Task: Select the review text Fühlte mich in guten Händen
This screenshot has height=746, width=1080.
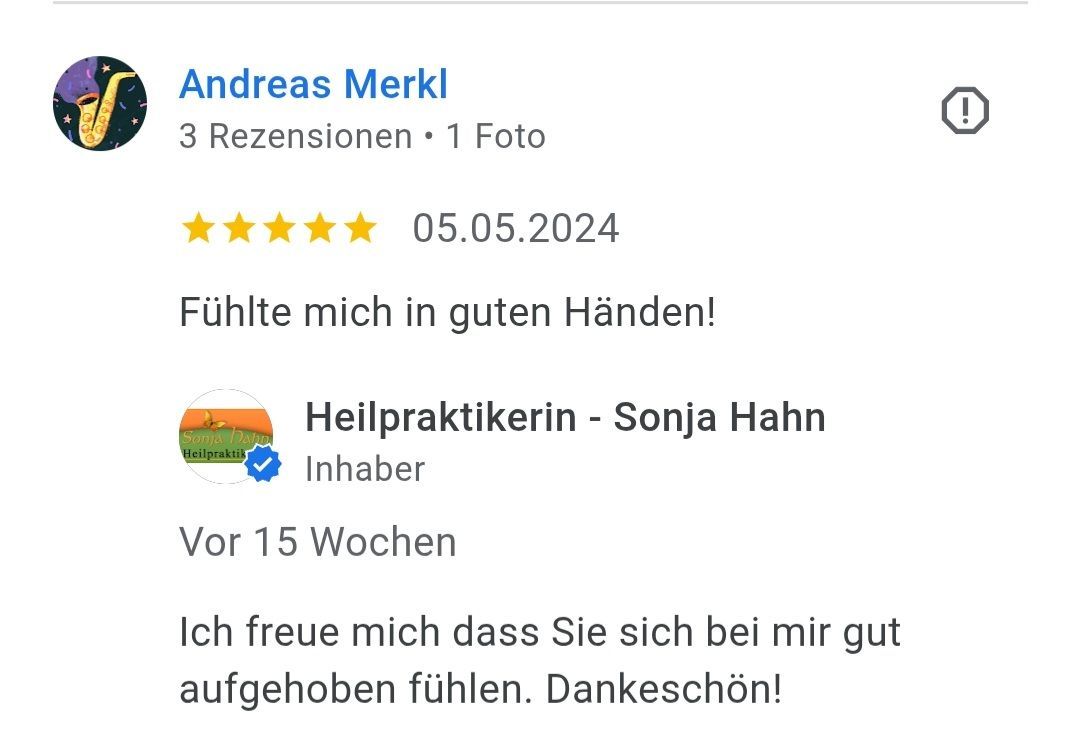Action: [448, 313]
